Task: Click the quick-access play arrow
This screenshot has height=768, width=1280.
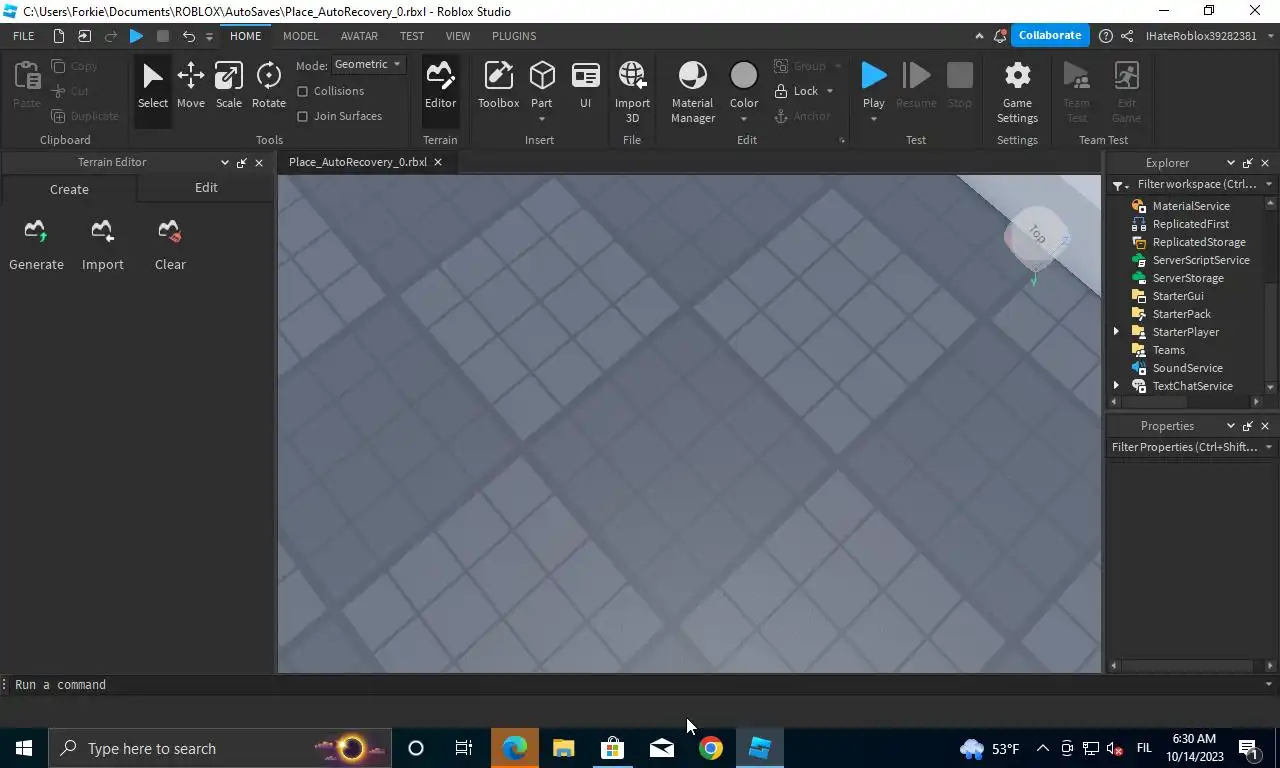Action: point(136,36)
